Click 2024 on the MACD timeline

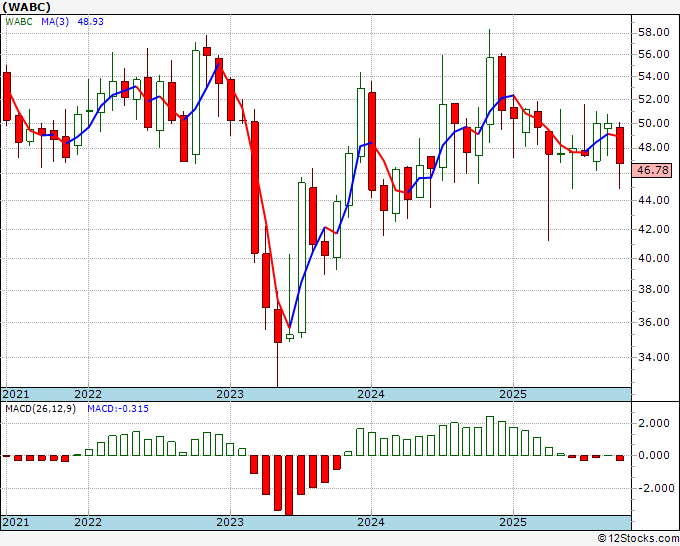tap(371, 522)
